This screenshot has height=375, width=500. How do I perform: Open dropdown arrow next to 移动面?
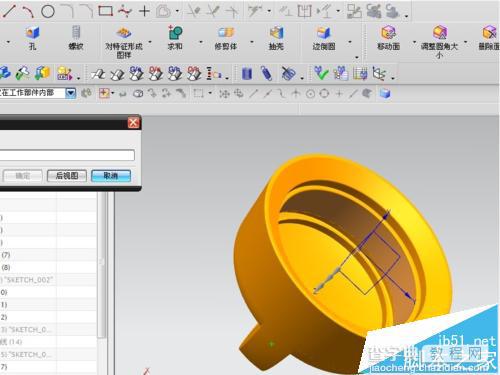click(x=414, y=42)
